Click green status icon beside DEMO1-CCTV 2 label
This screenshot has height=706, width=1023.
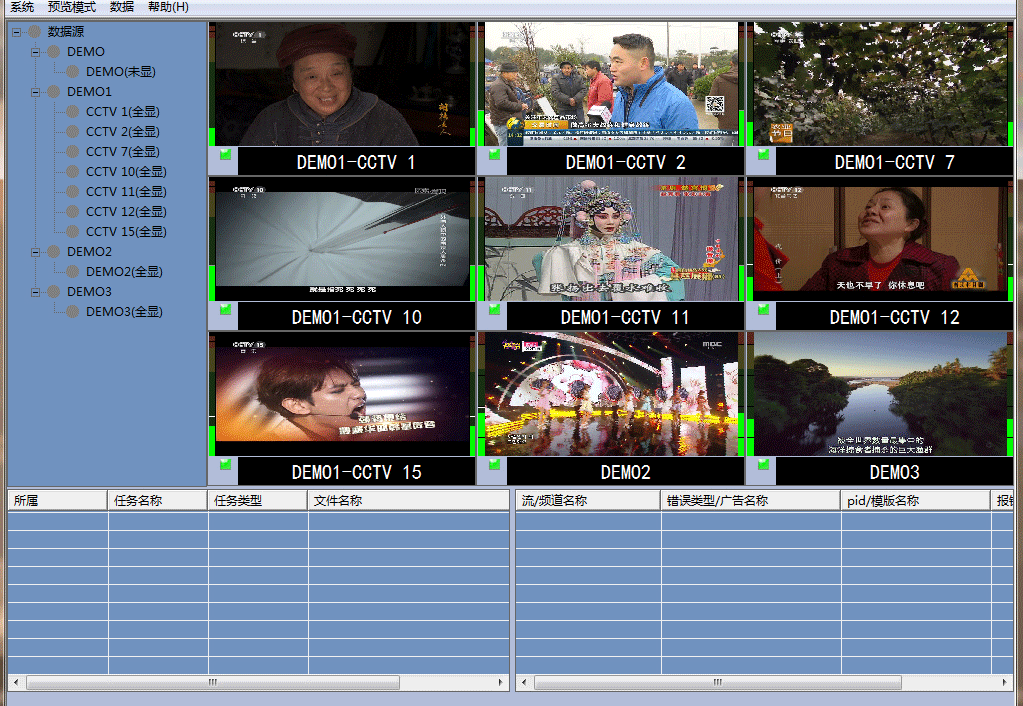494,155
